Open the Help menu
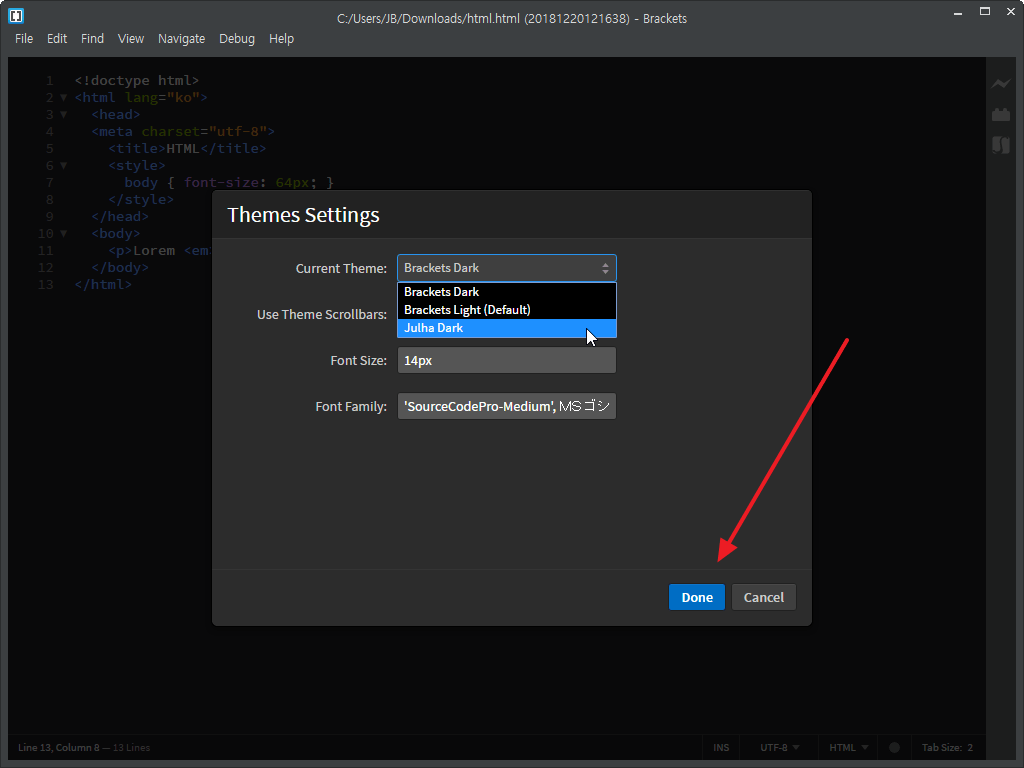This screenshot has width=1024, height=768. click(x=281, y=39)
